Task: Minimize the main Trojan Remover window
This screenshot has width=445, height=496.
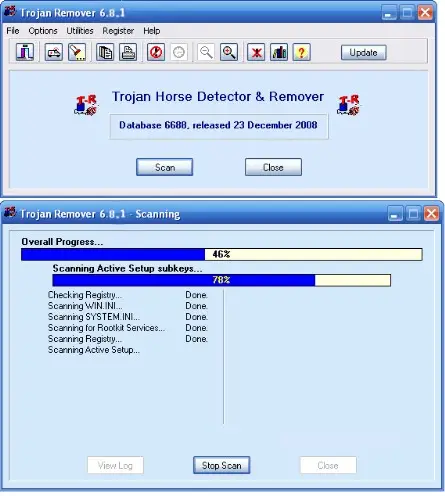Action: point(389,13)
